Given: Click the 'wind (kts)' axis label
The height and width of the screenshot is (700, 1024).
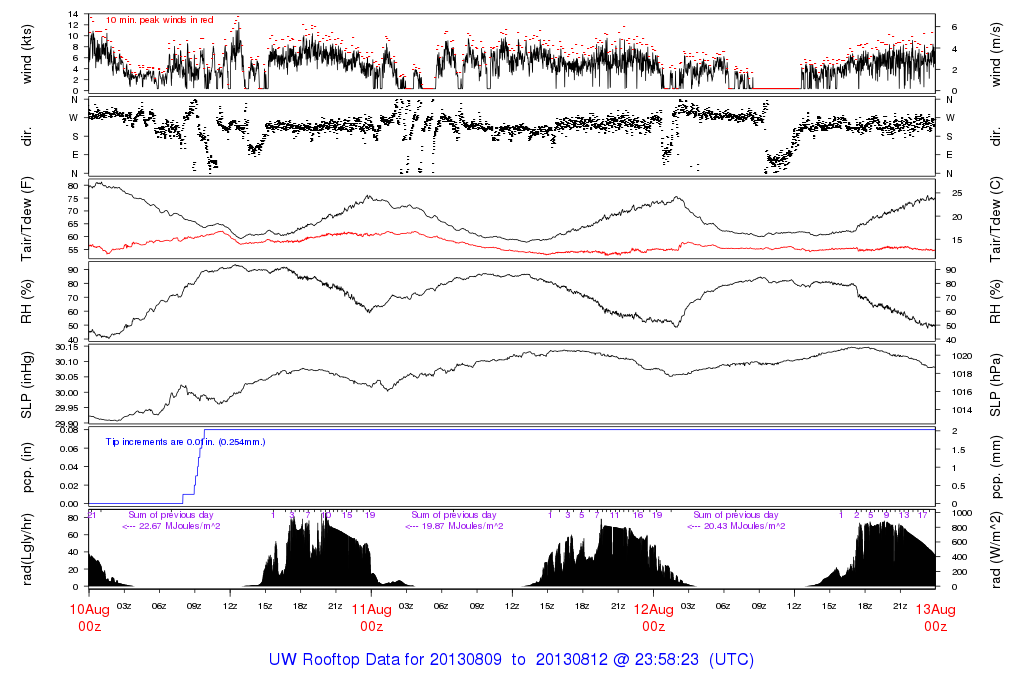Looking at the screenshot, I should [28, 52].
